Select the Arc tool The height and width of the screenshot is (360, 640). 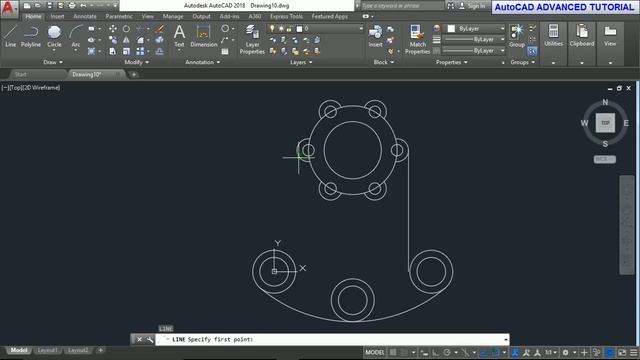click(76, 36)
